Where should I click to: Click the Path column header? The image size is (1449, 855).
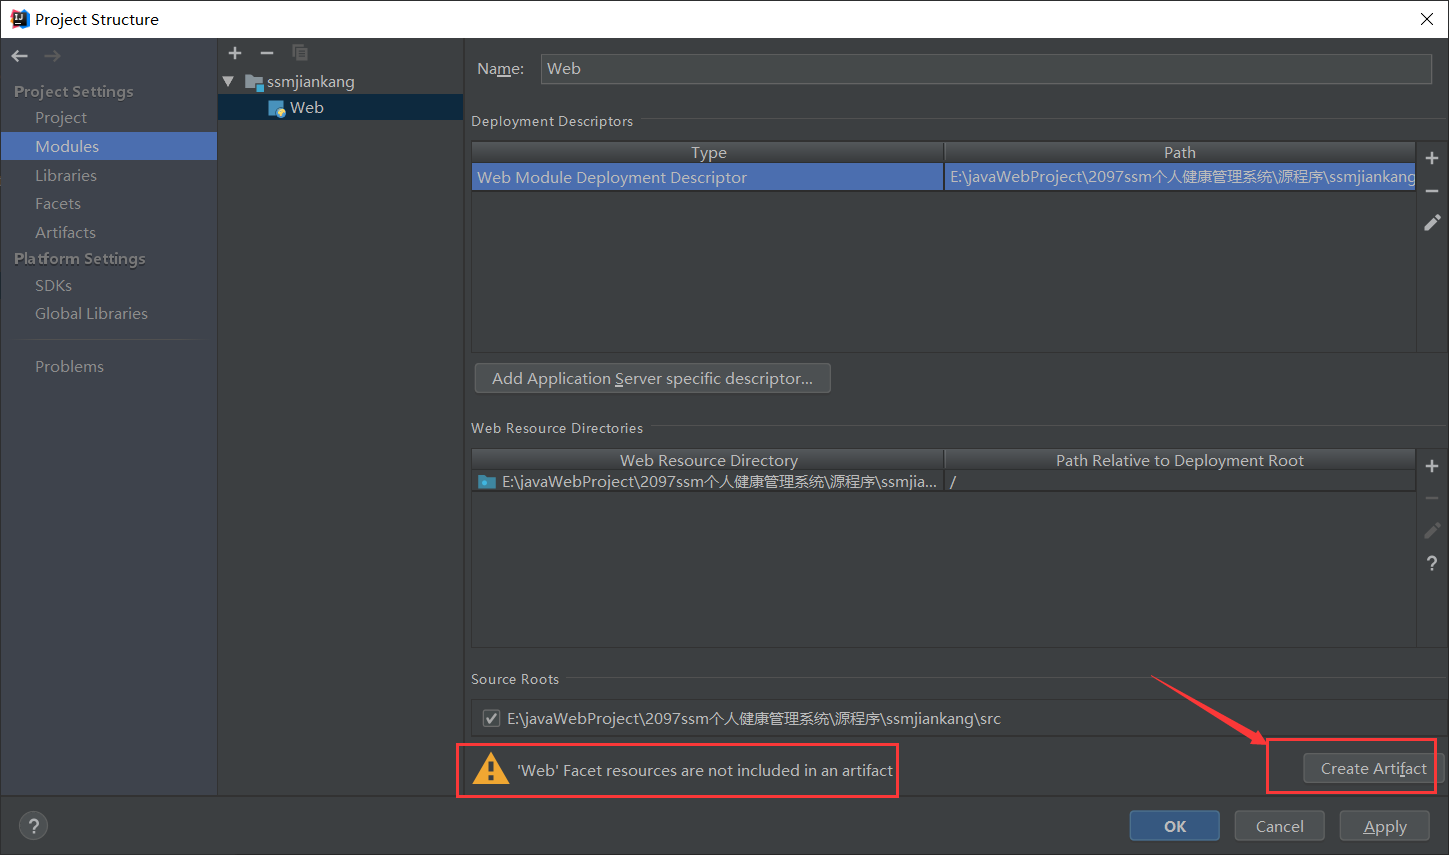(x=1180, y=152)
